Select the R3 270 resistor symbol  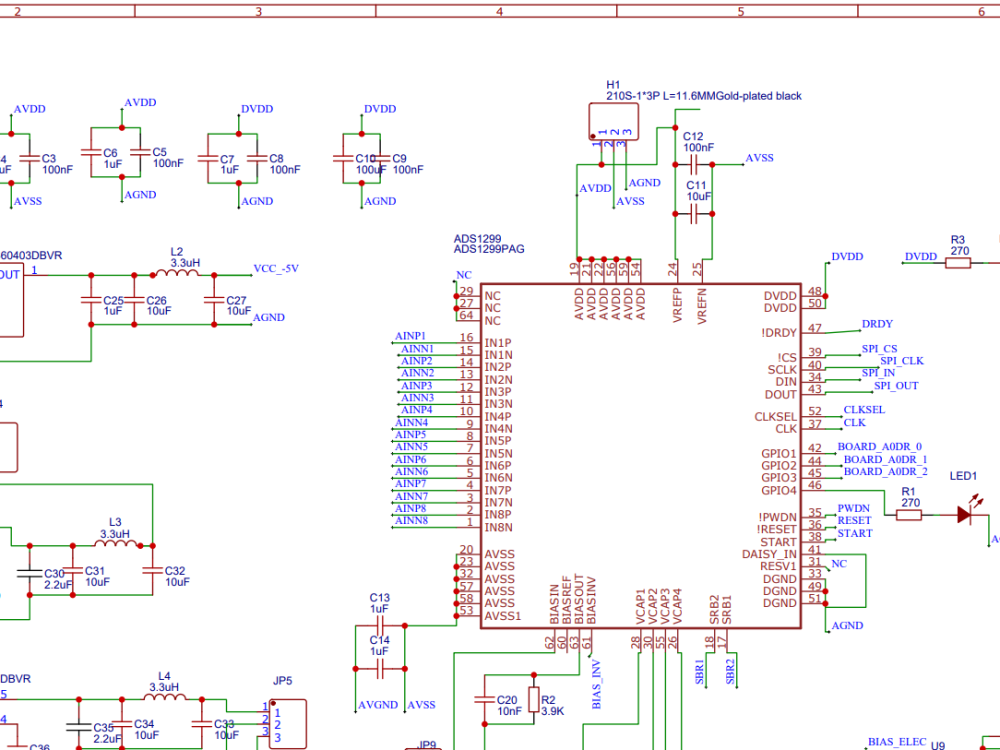click(957, 263)
